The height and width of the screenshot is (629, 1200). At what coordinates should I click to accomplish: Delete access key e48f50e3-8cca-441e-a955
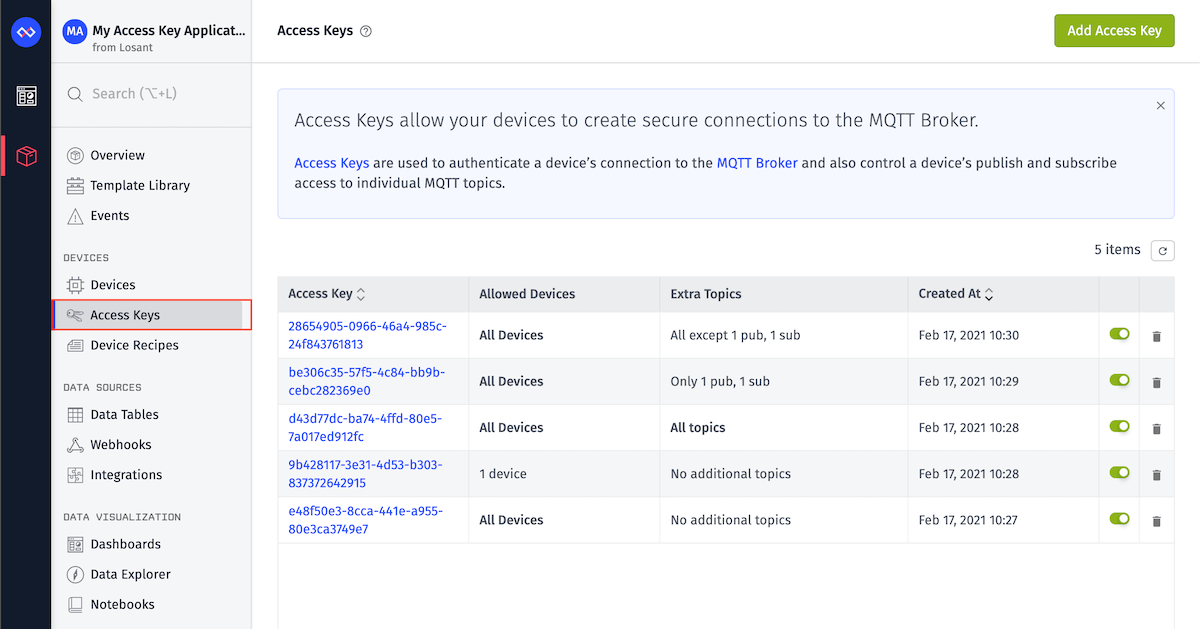(1157, 521)
